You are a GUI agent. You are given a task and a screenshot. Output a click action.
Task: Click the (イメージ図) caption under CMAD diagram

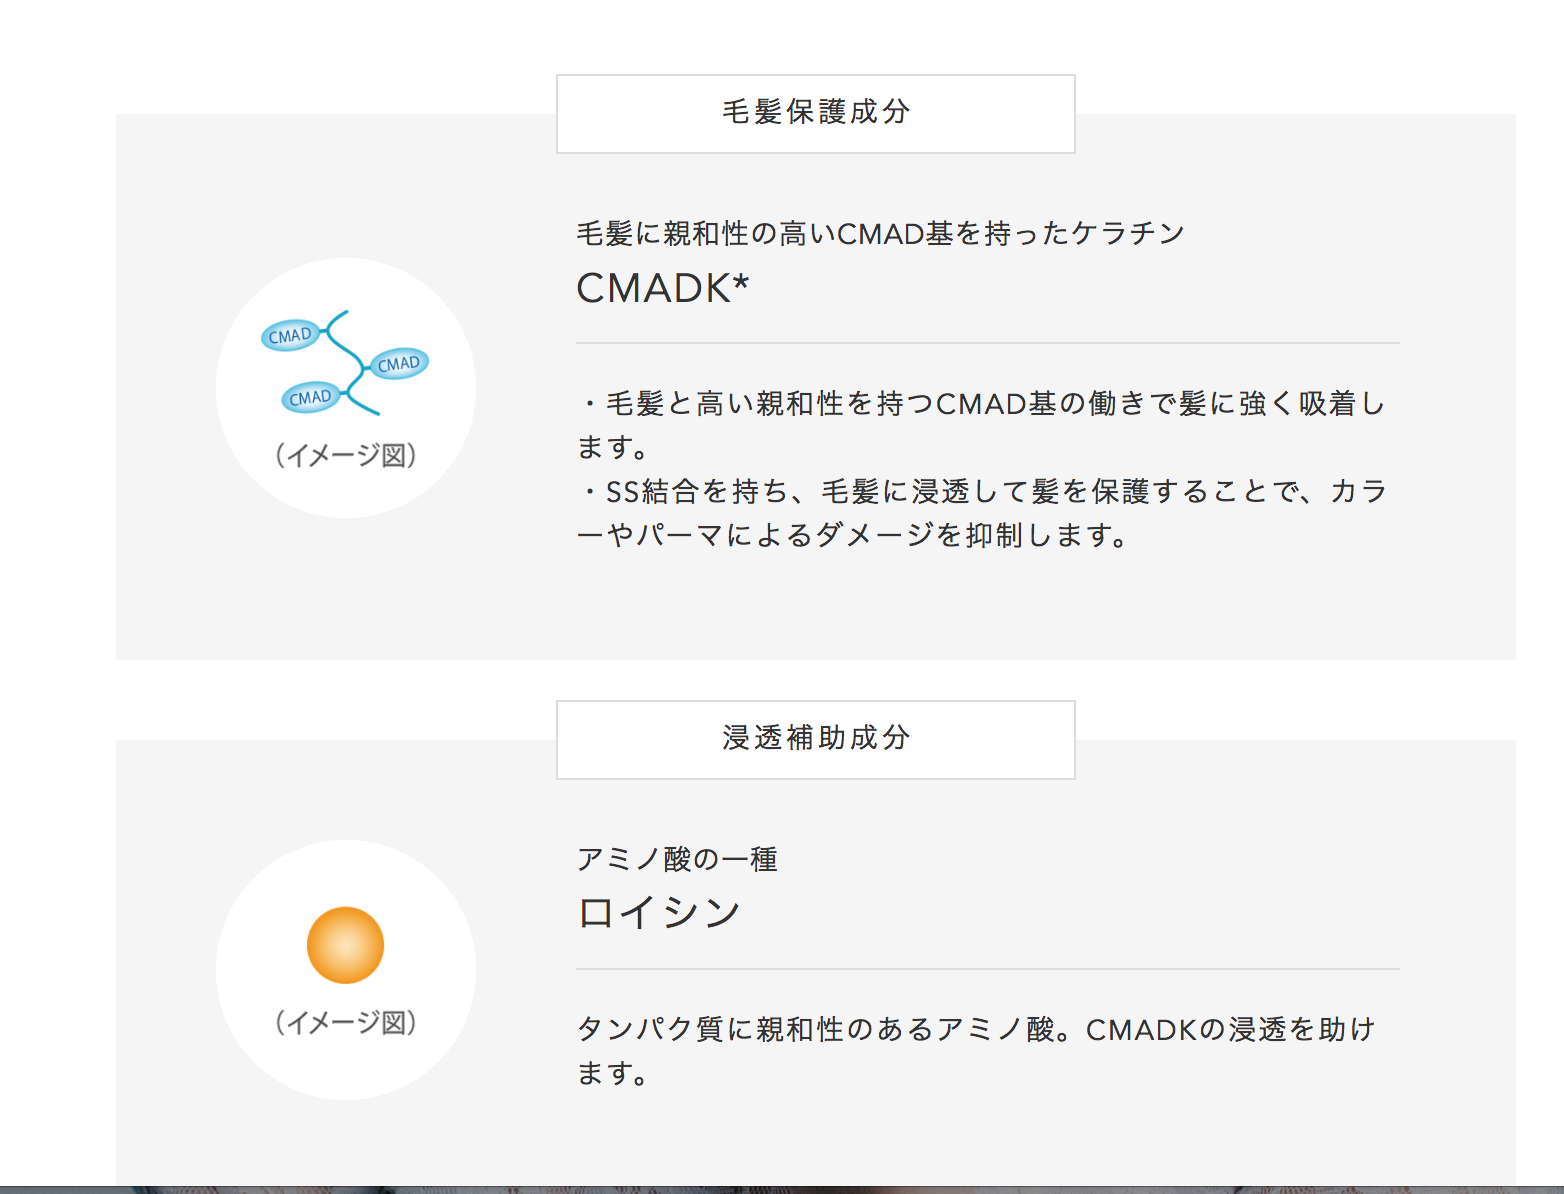[x=345, y=455]
